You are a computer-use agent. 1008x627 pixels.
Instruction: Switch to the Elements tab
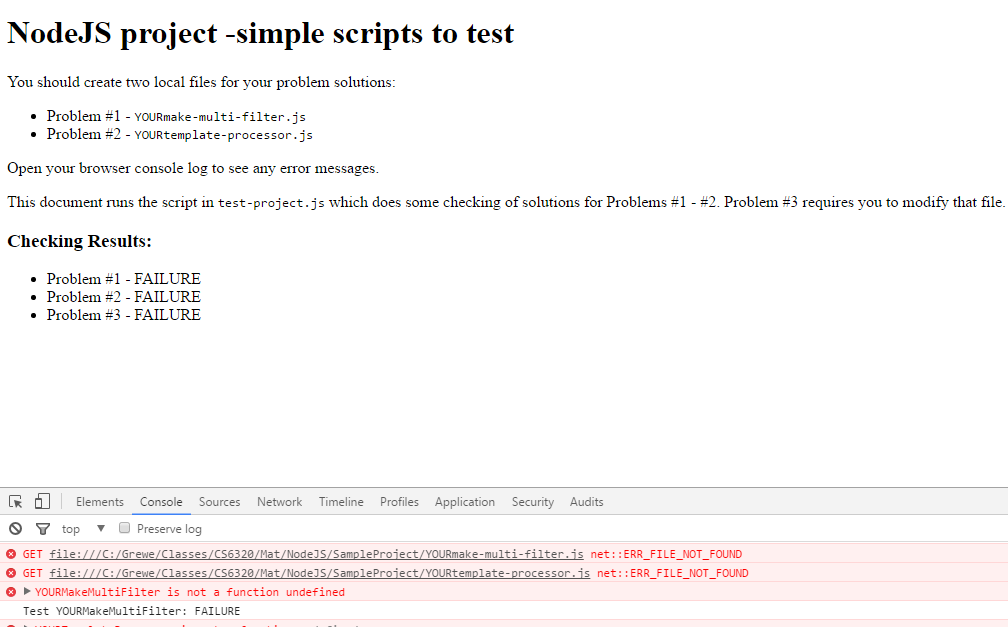point(100,502)
